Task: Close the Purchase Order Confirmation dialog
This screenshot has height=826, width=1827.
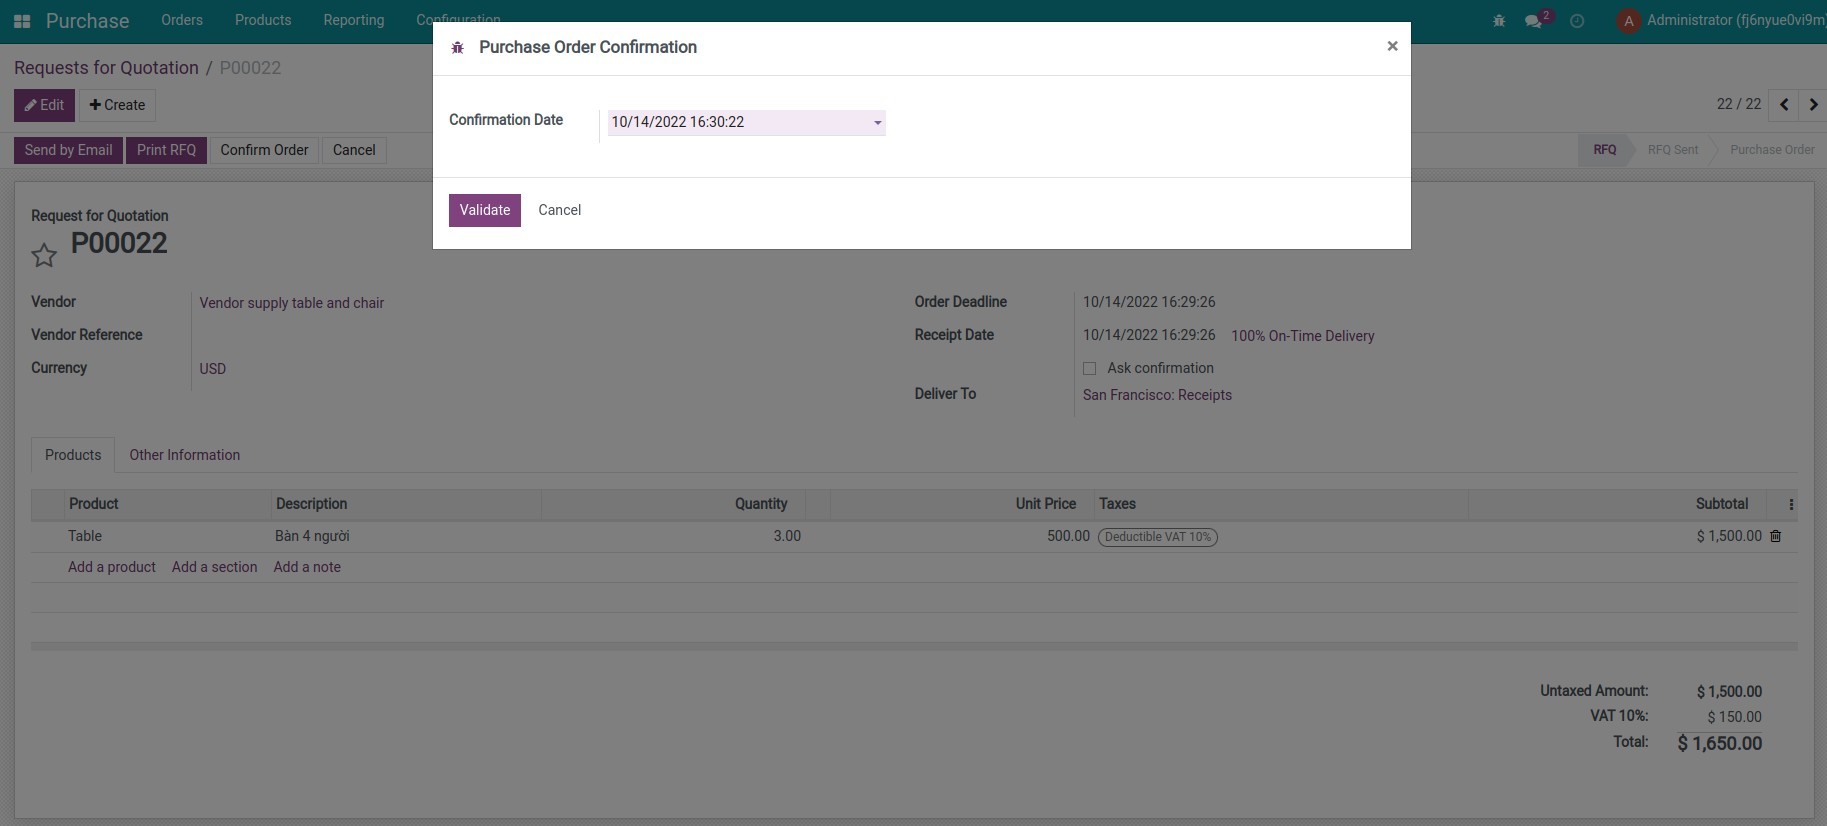Action: click(x=1392, y=46)
